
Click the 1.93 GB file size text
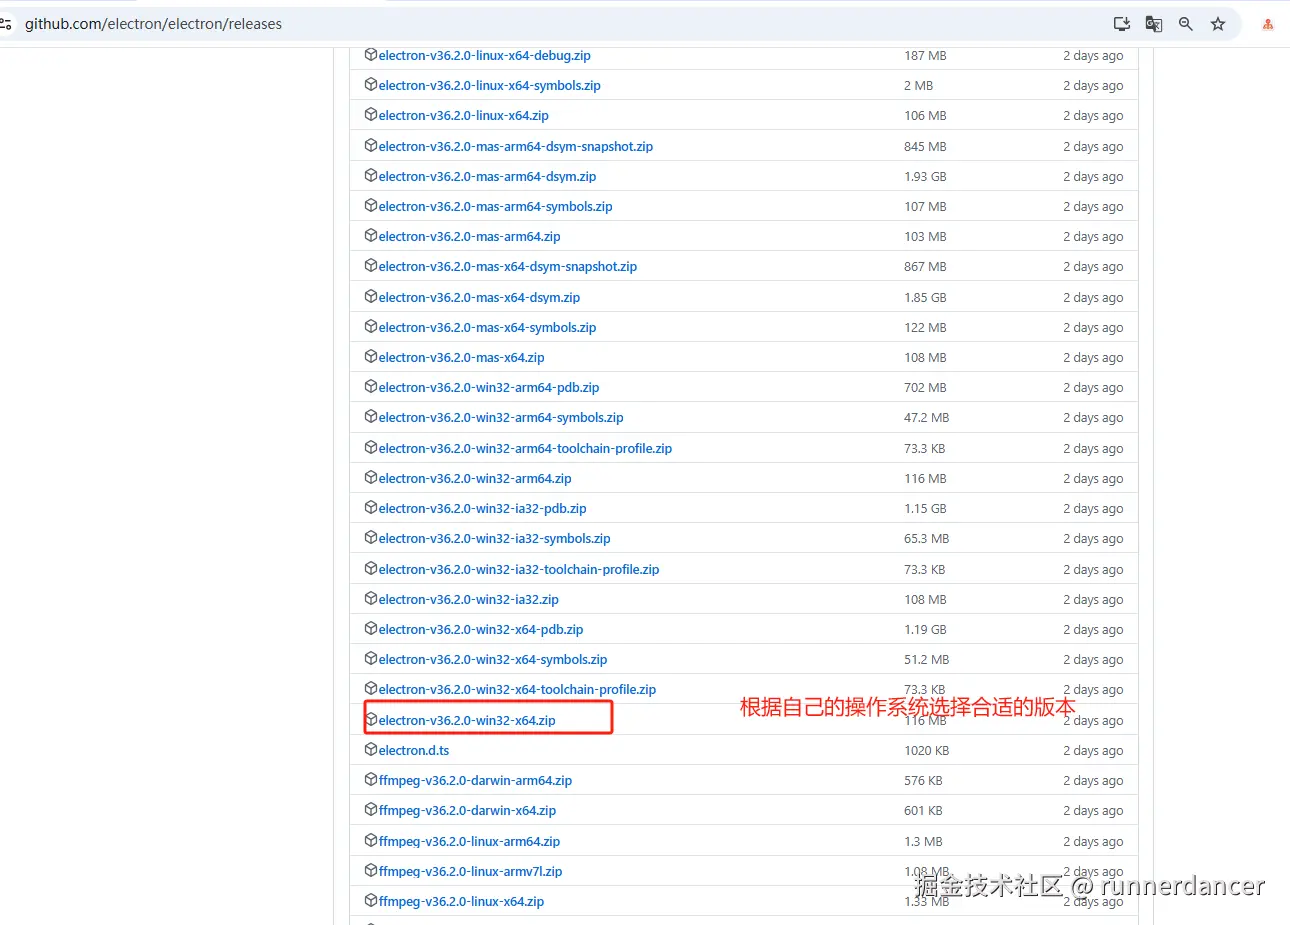(x=925, y=176)
